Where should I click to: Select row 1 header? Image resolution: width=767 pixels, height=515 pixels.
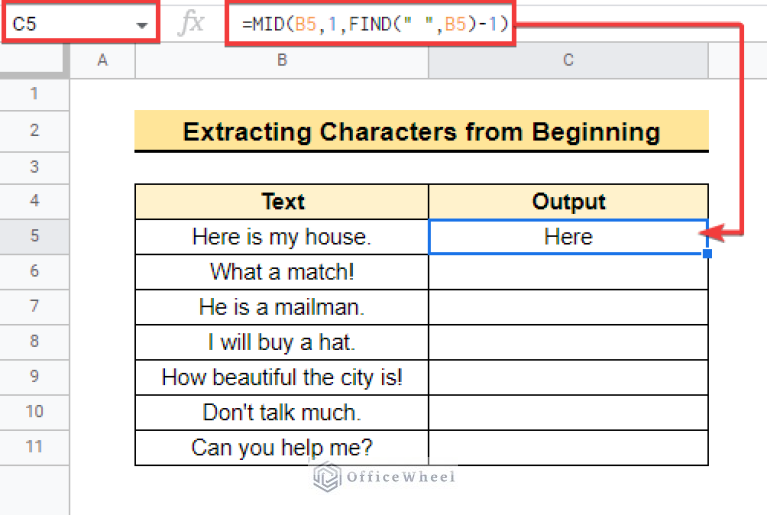[34, 94]
